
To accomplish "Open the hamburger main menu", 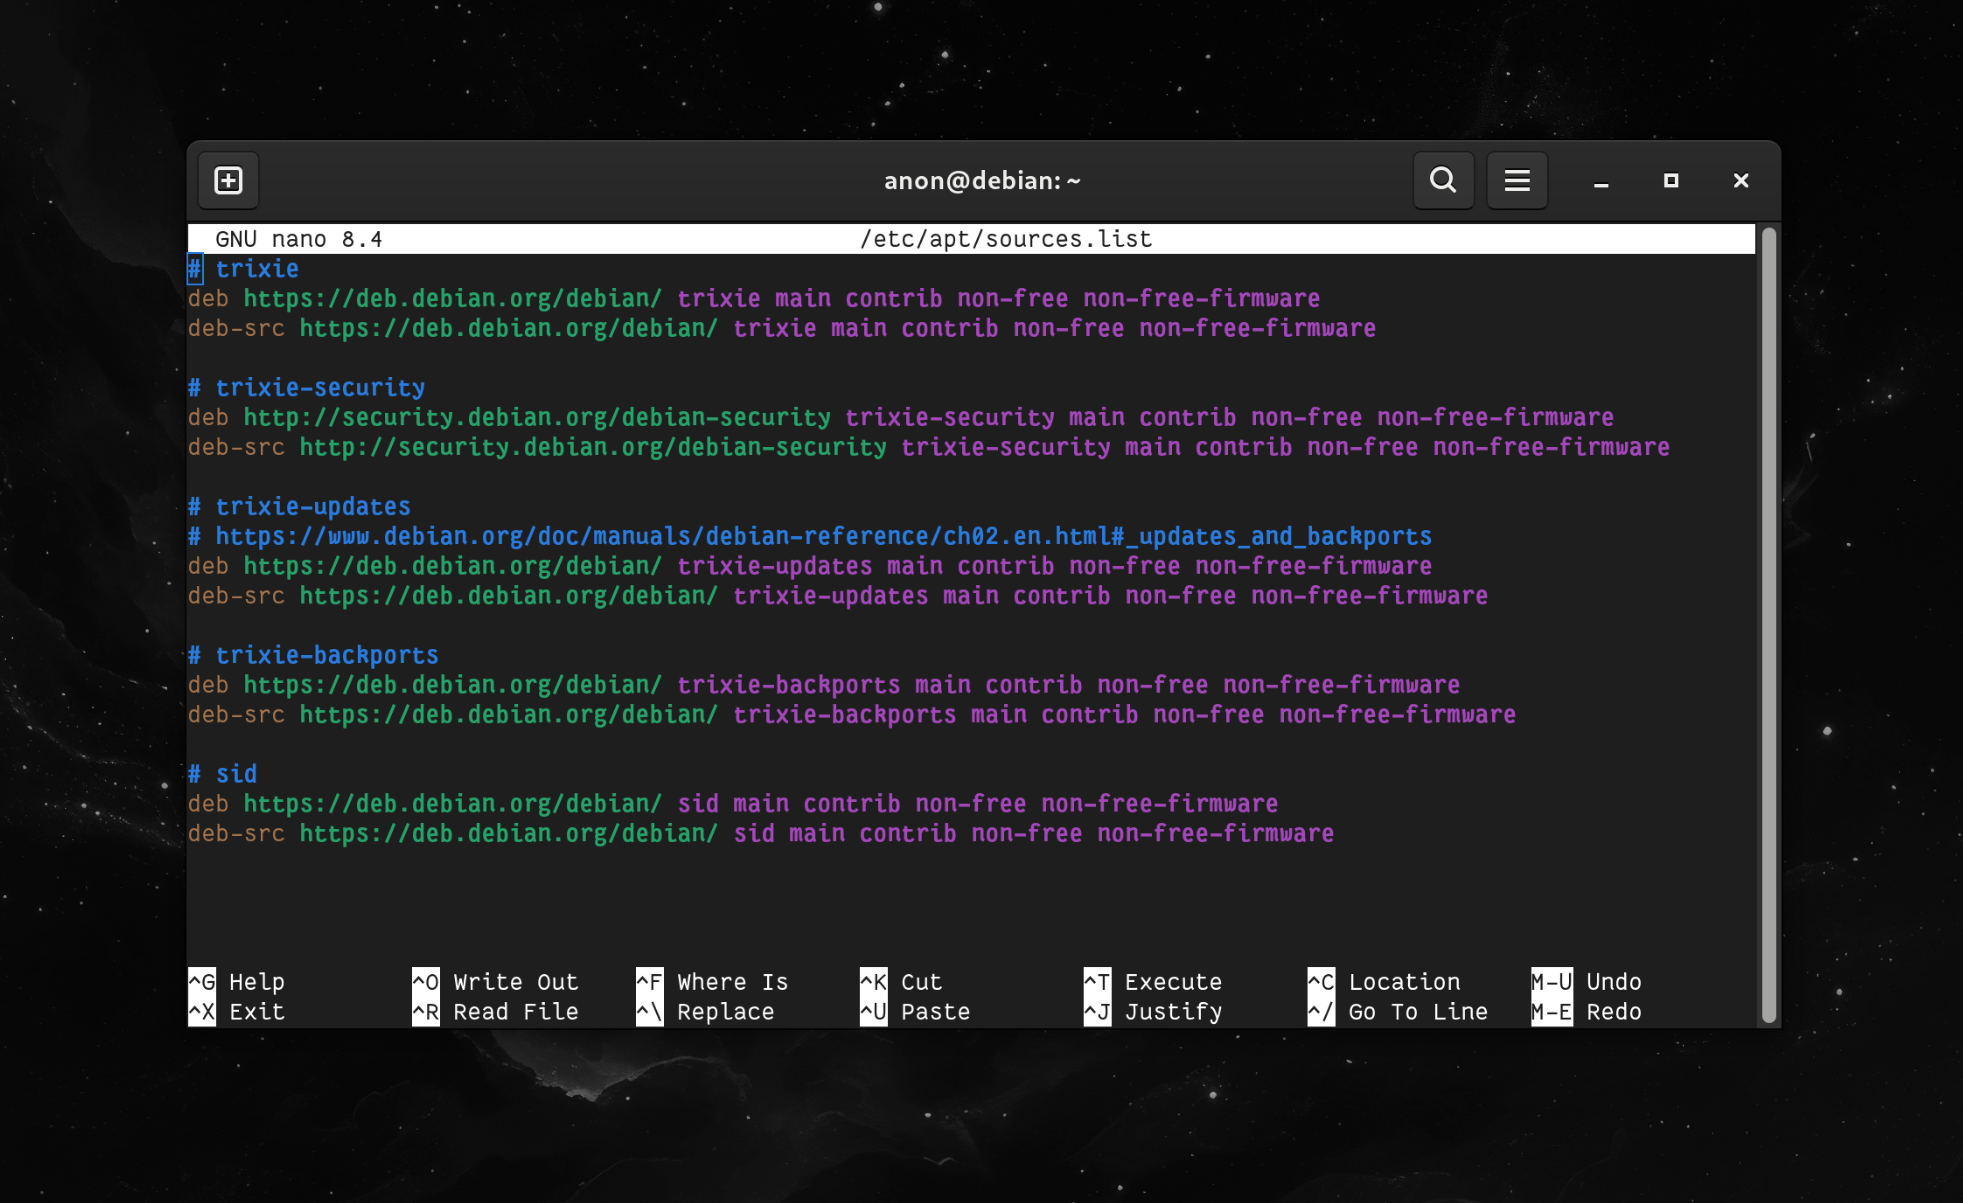I will tap(1516, 180).
